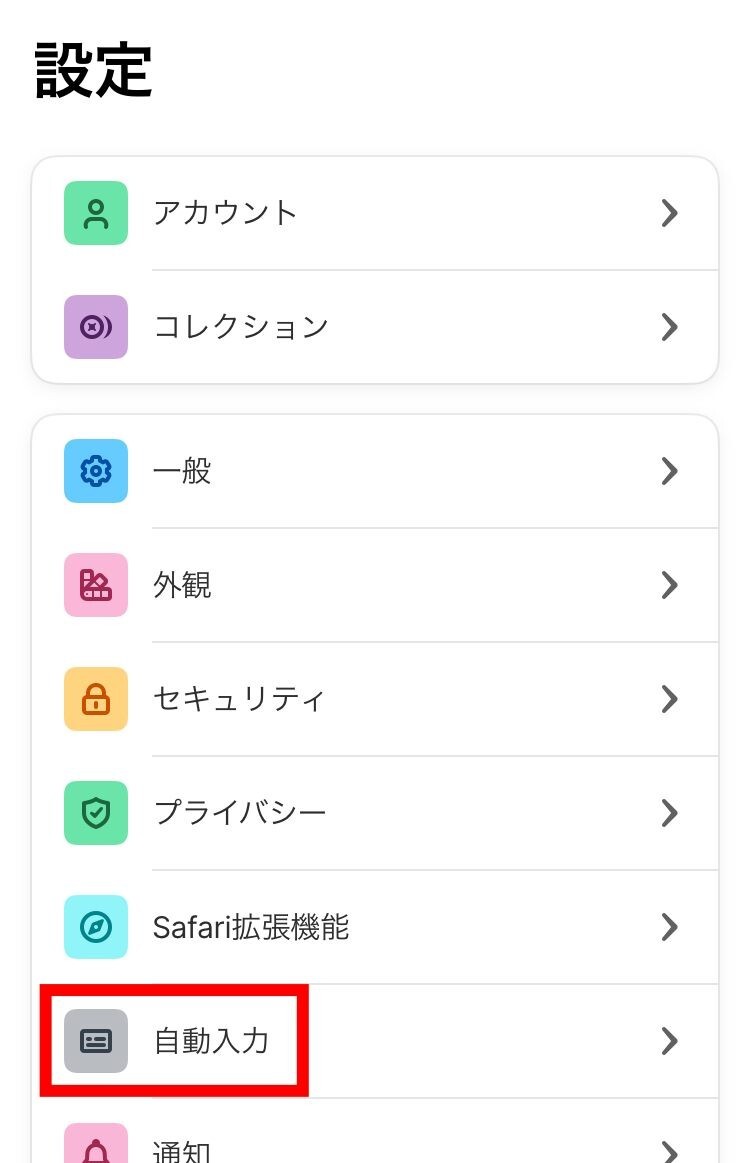The width and height of the screenshot is (750, 1163).
Task: Tap the 設定 page heading
Action: click(x=94, y=70)
